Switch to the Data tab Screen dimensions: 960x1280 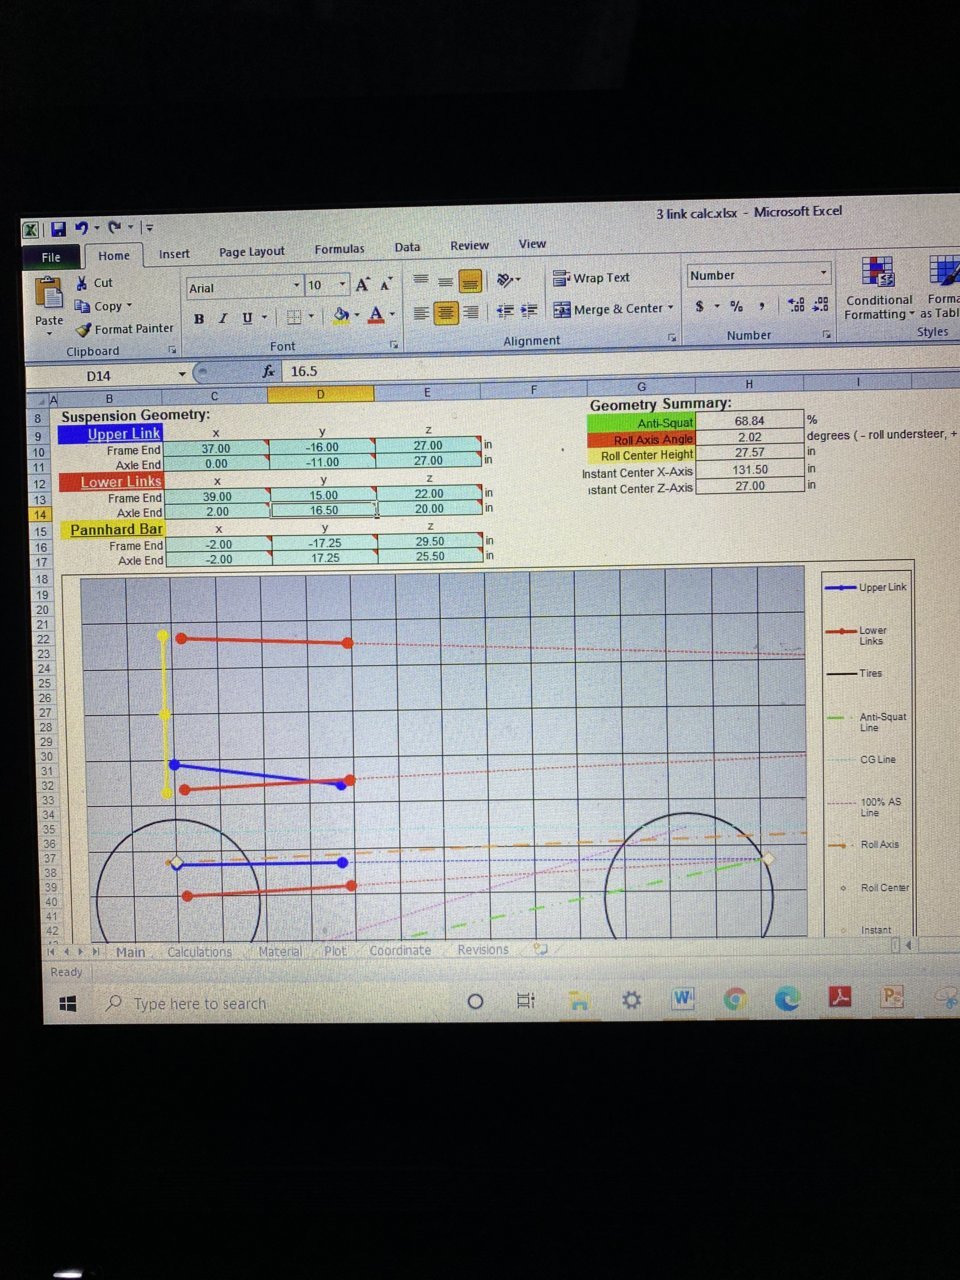(x=407, y=247)
